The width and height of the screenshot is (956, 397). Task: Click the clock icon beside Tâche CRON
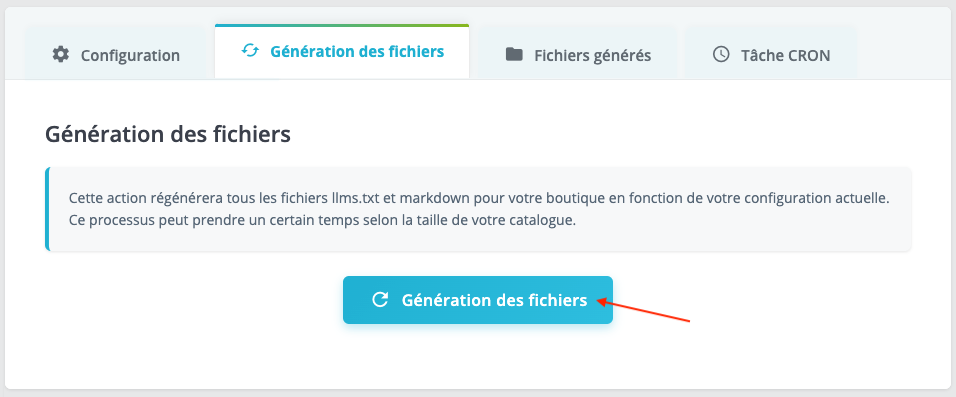point(721,54)
